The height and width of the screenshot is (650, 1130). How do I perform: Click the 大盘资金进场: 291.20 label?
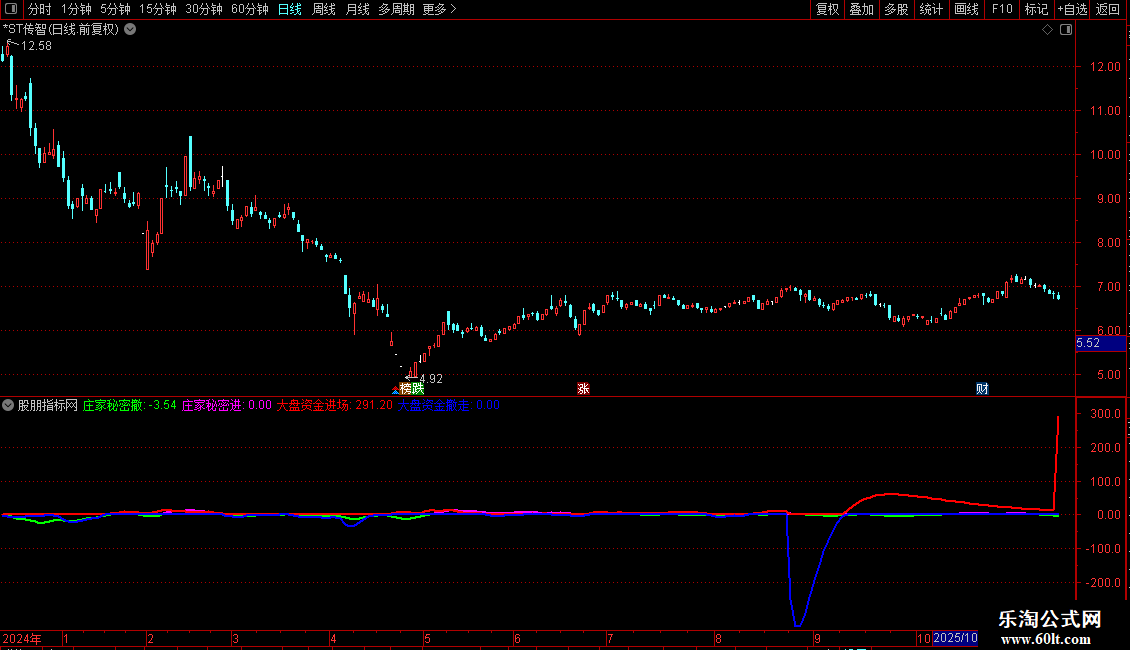pyautogui.click(x=335, y=406)
